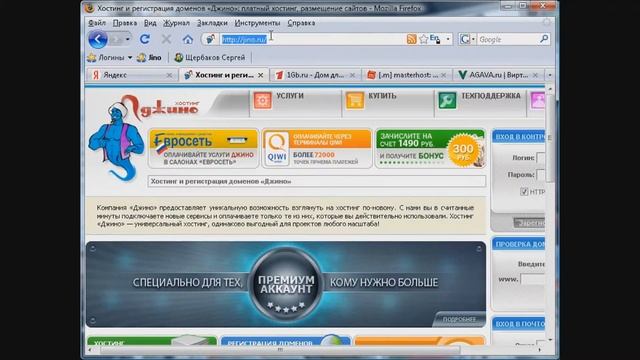The image size is (640, 360).
Task: Click the search engine icon in search box
Action: tap(464, 39)
